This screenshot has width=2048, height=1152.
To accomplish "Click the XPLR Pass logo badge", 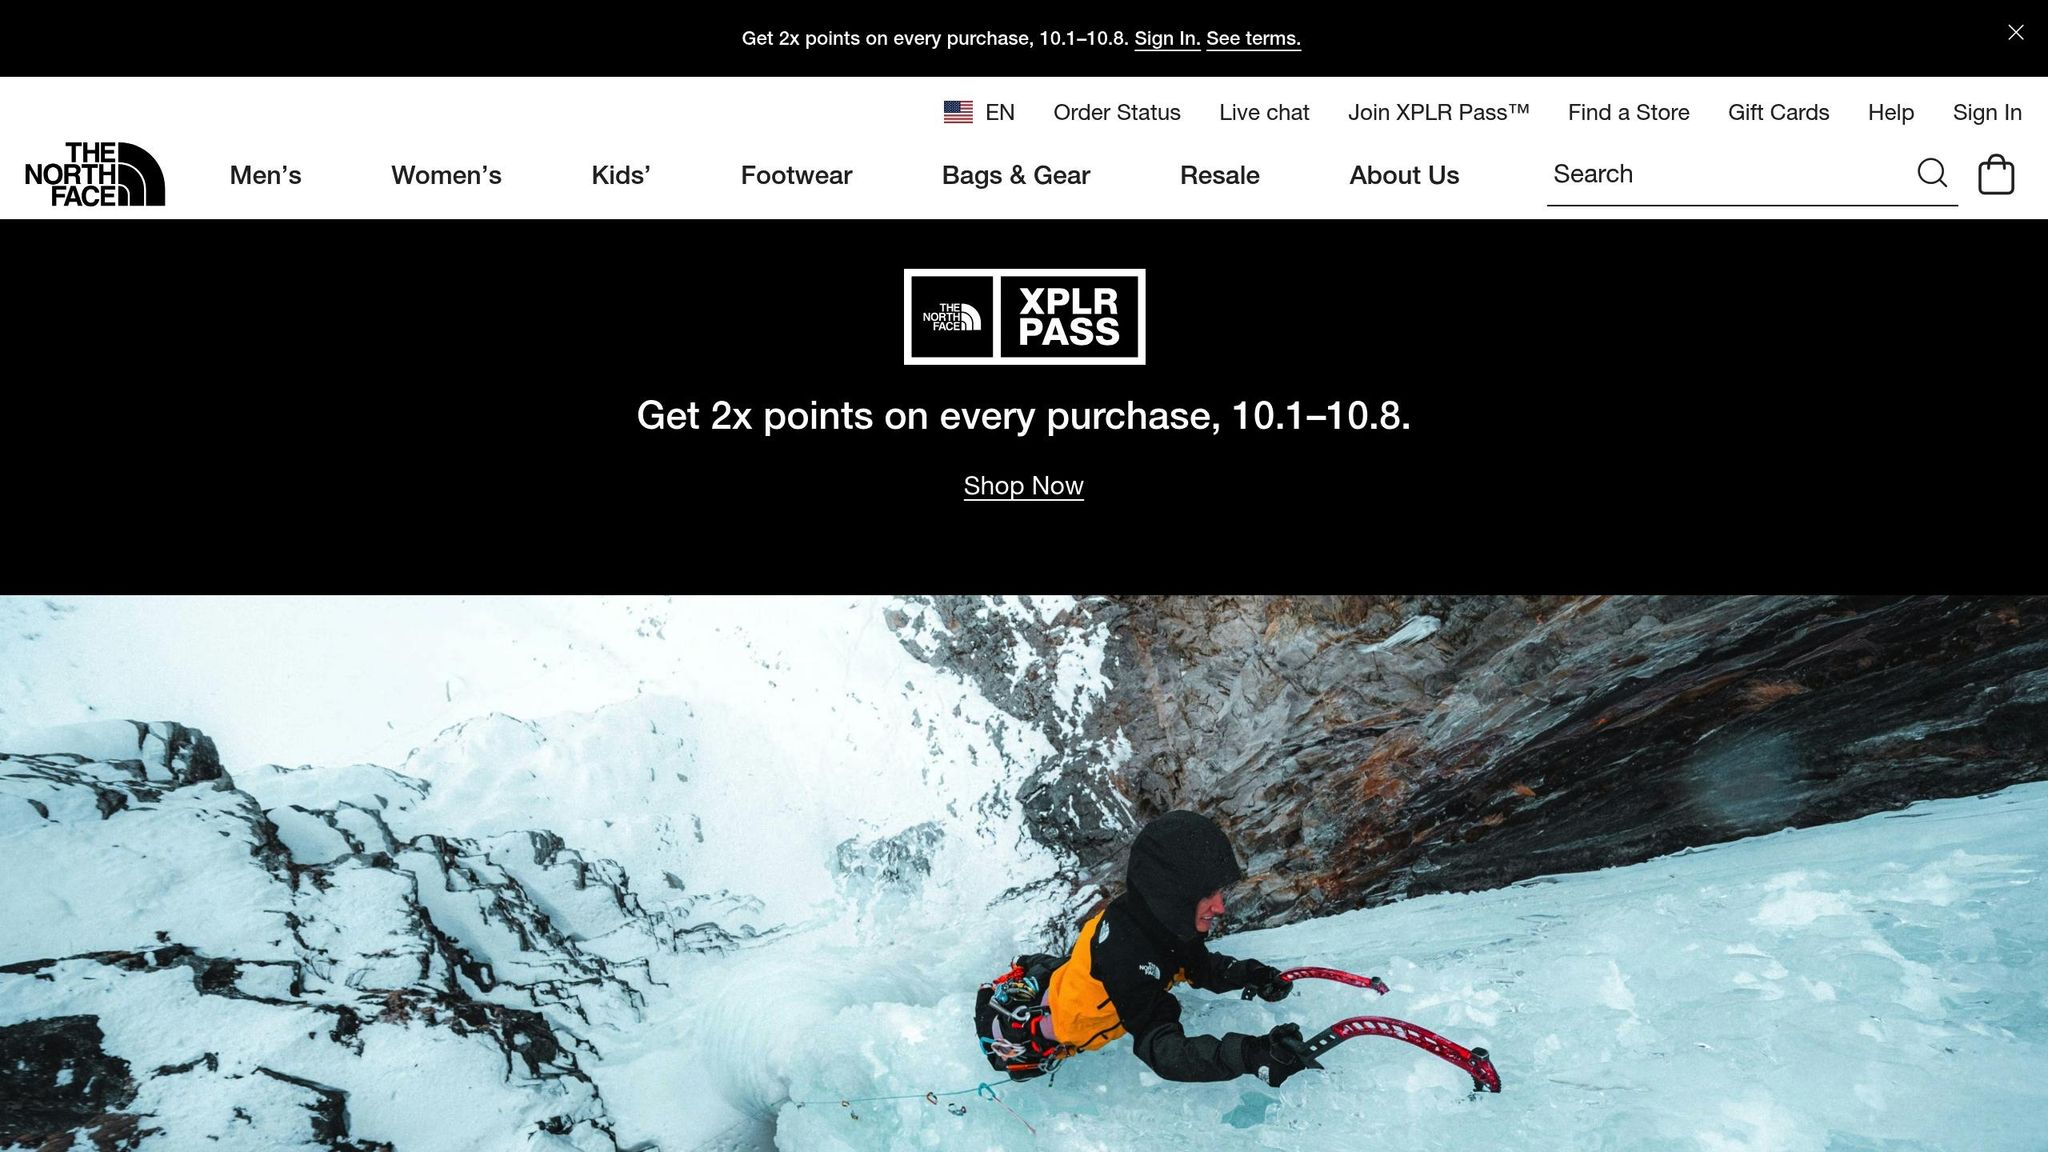I will pos(1024,317).
